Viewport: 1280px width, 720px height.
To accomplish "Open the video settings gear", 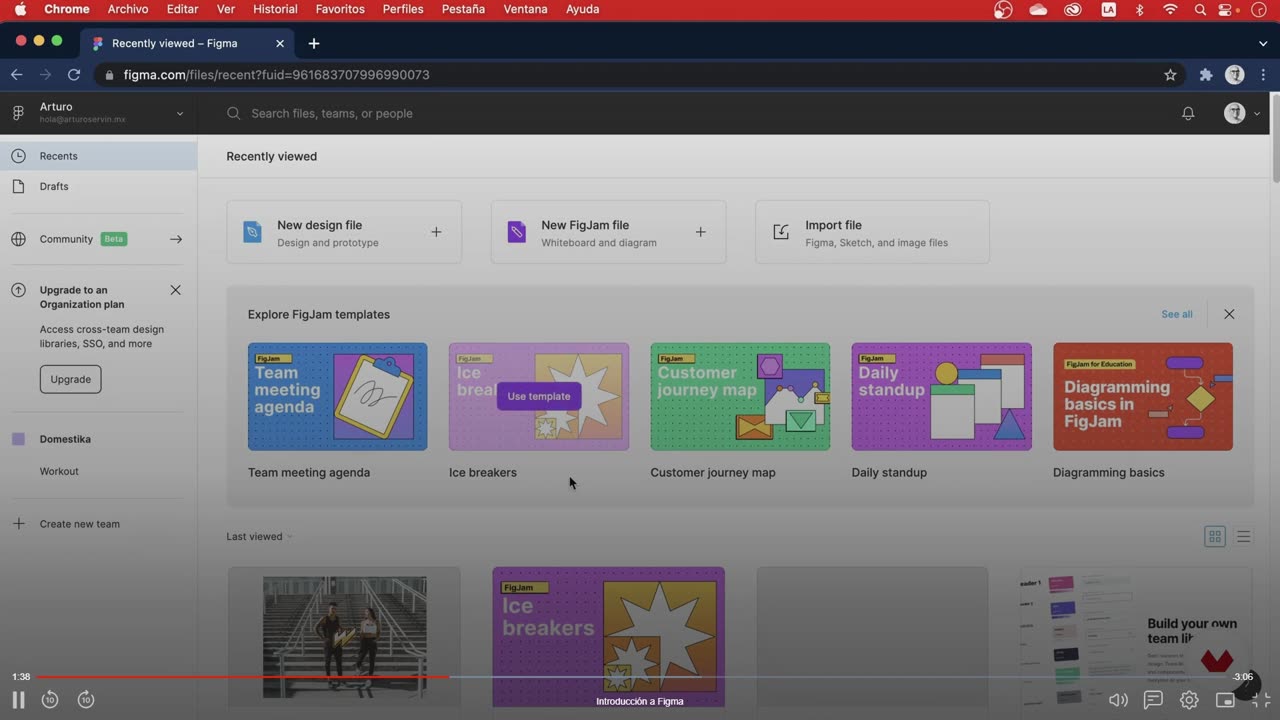I will point(1189,701).
